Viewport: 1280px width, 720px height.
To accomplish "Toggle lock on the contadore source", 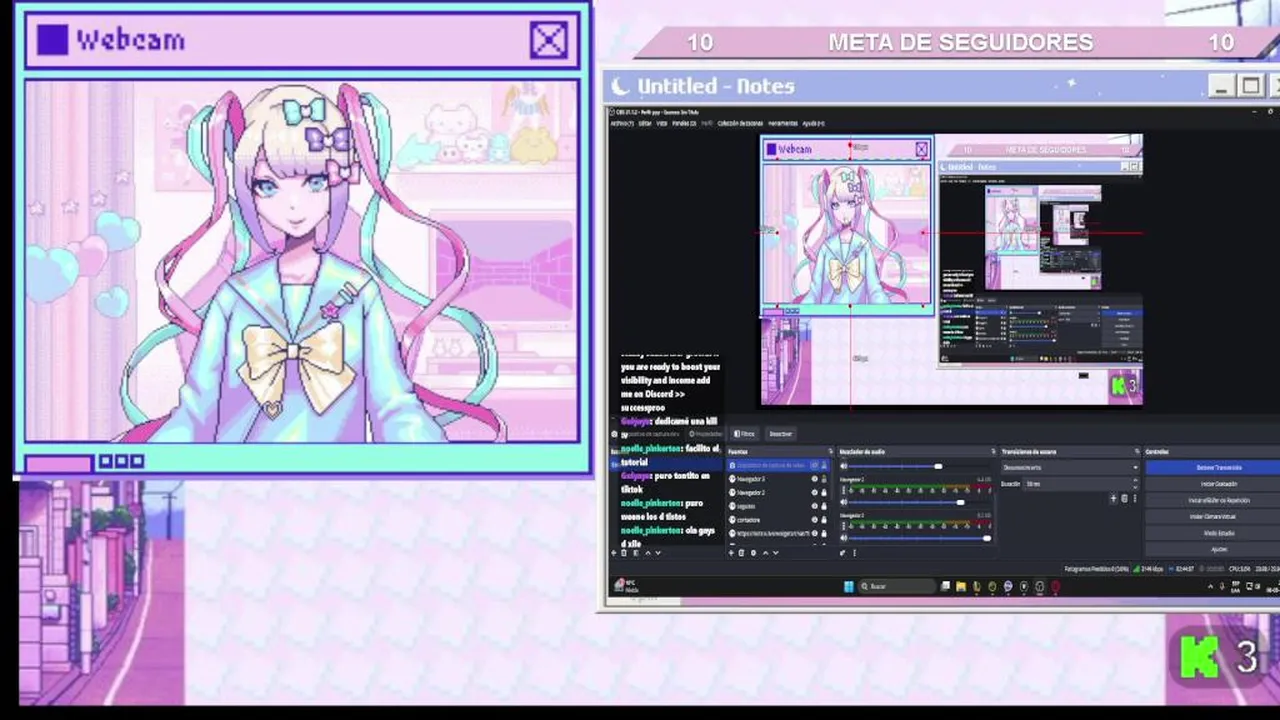I will [x=824, y=520].
